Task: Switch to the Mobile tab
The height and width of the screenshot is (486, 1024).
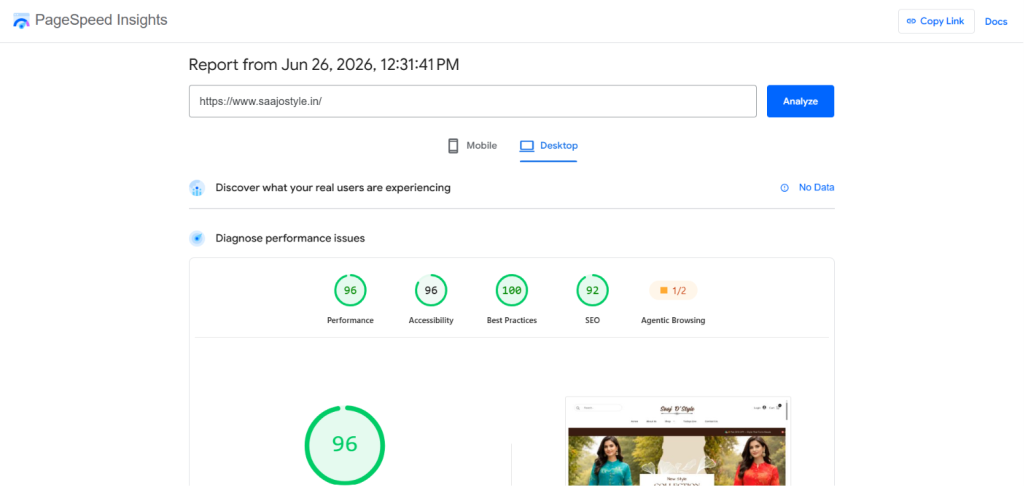Action: pos(472,146)
